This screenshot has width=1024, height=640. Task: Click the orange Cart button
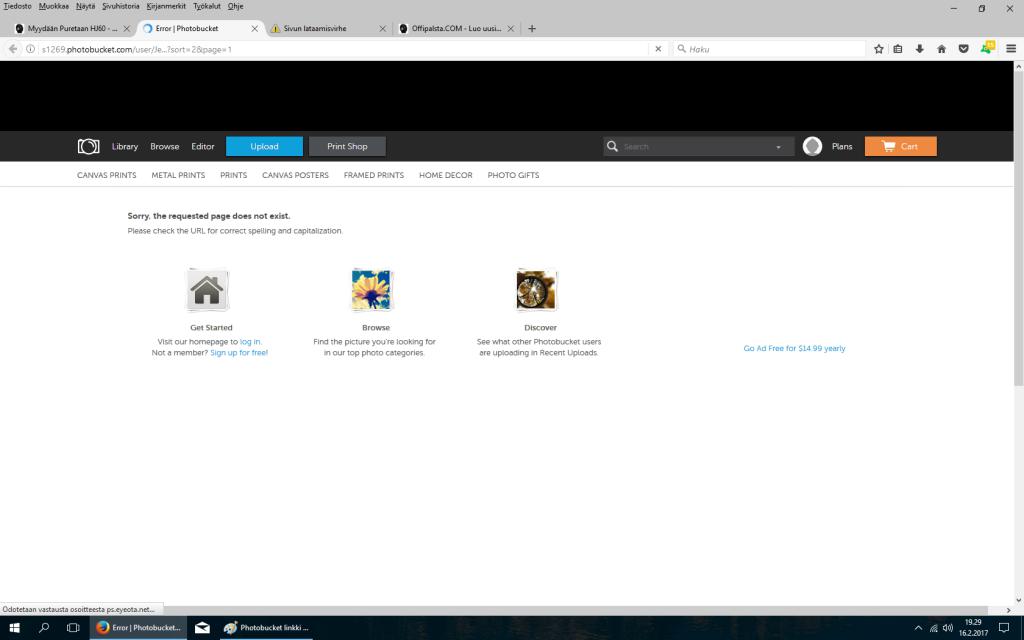pyautogui.click(x=900, y=146)
